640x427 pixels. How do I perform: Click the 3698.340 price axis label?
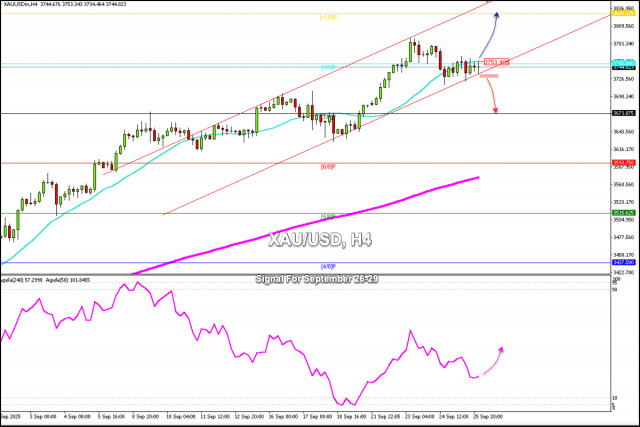pyautogui.click(x=623, y=96)
